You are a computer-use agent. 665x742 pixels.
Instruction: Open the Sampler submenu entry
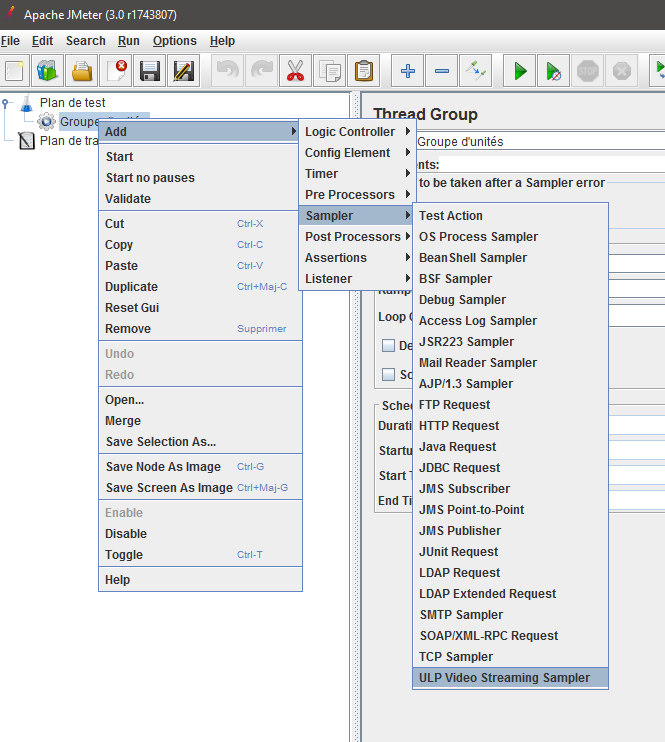pos(357,216)
